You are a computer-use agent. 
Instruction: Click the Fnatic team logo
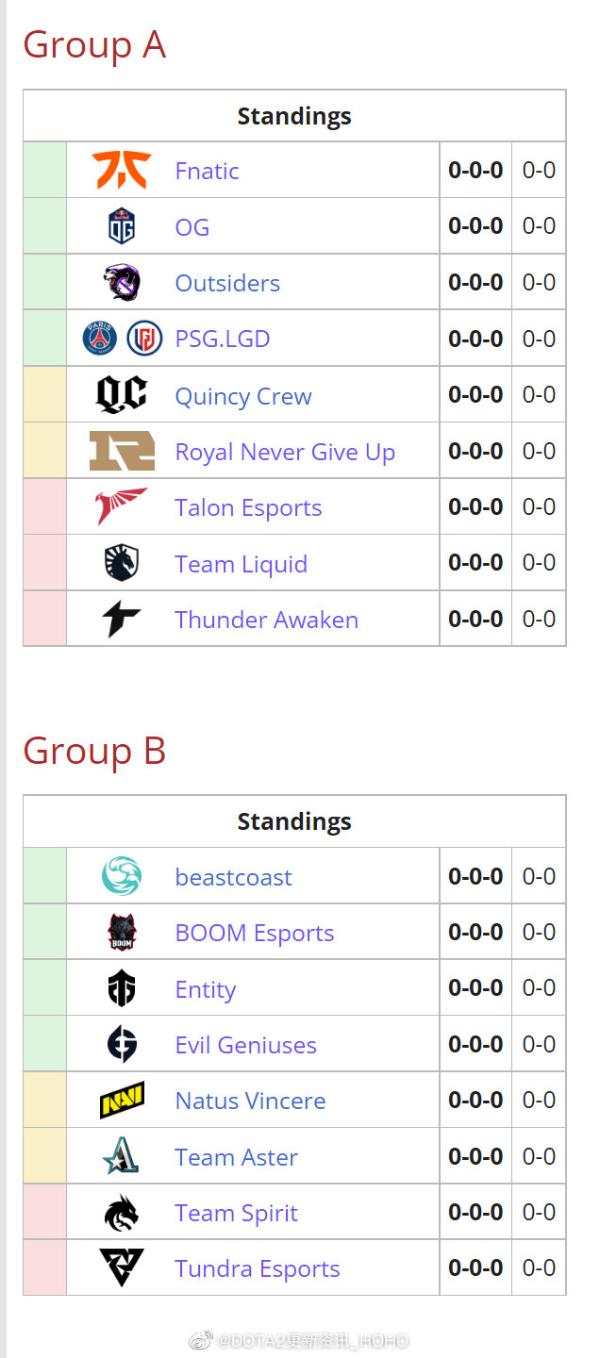point(122,170)
